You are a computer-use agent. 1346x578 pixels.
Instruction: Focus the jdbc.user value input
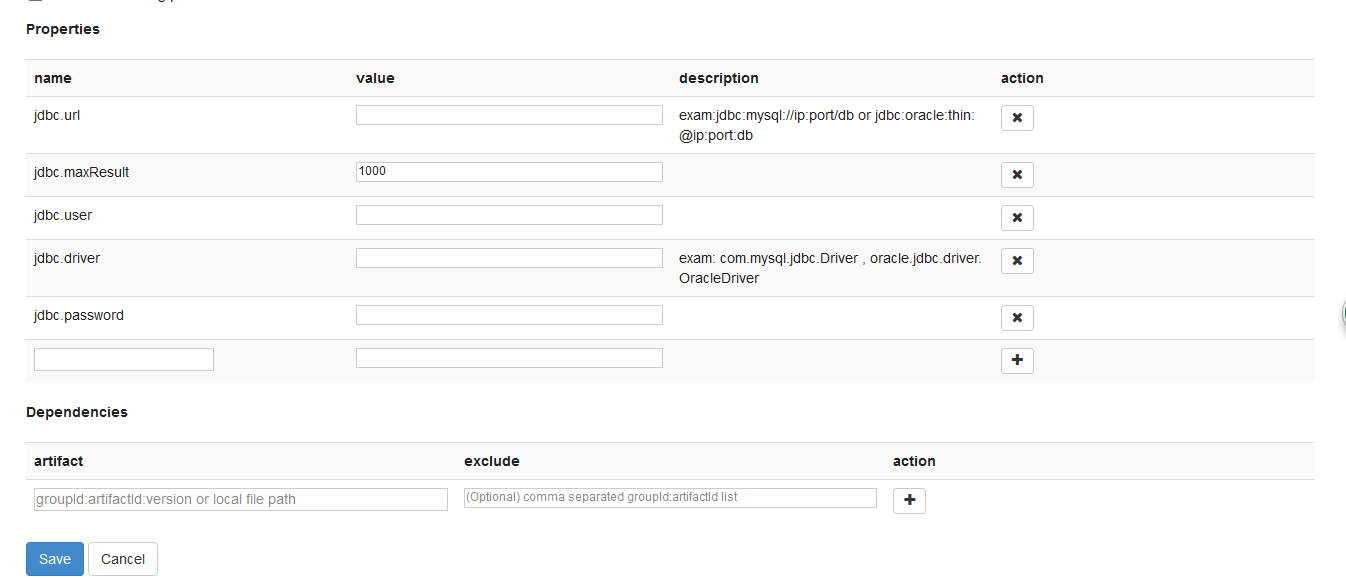point(509,215)
